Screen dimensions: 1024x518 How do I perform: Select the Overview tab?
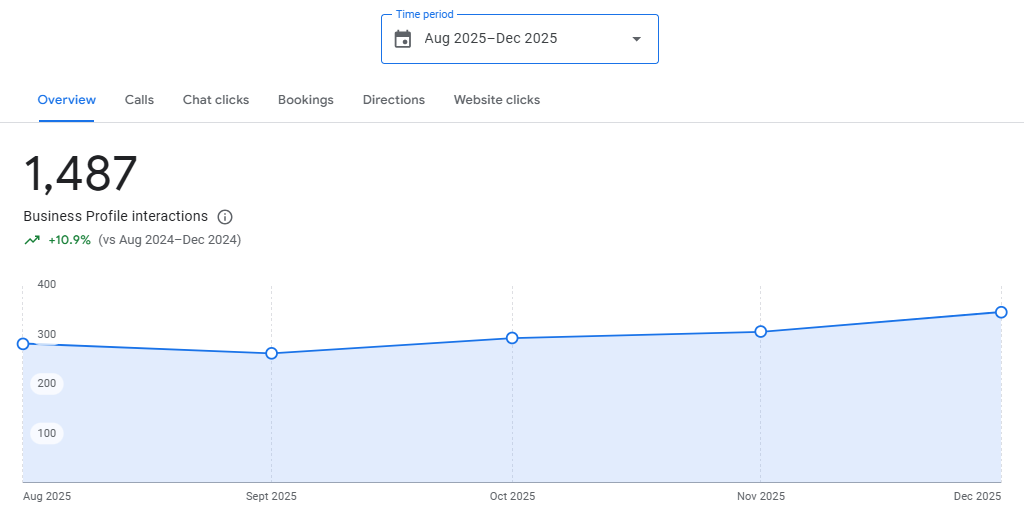point(67,100)
